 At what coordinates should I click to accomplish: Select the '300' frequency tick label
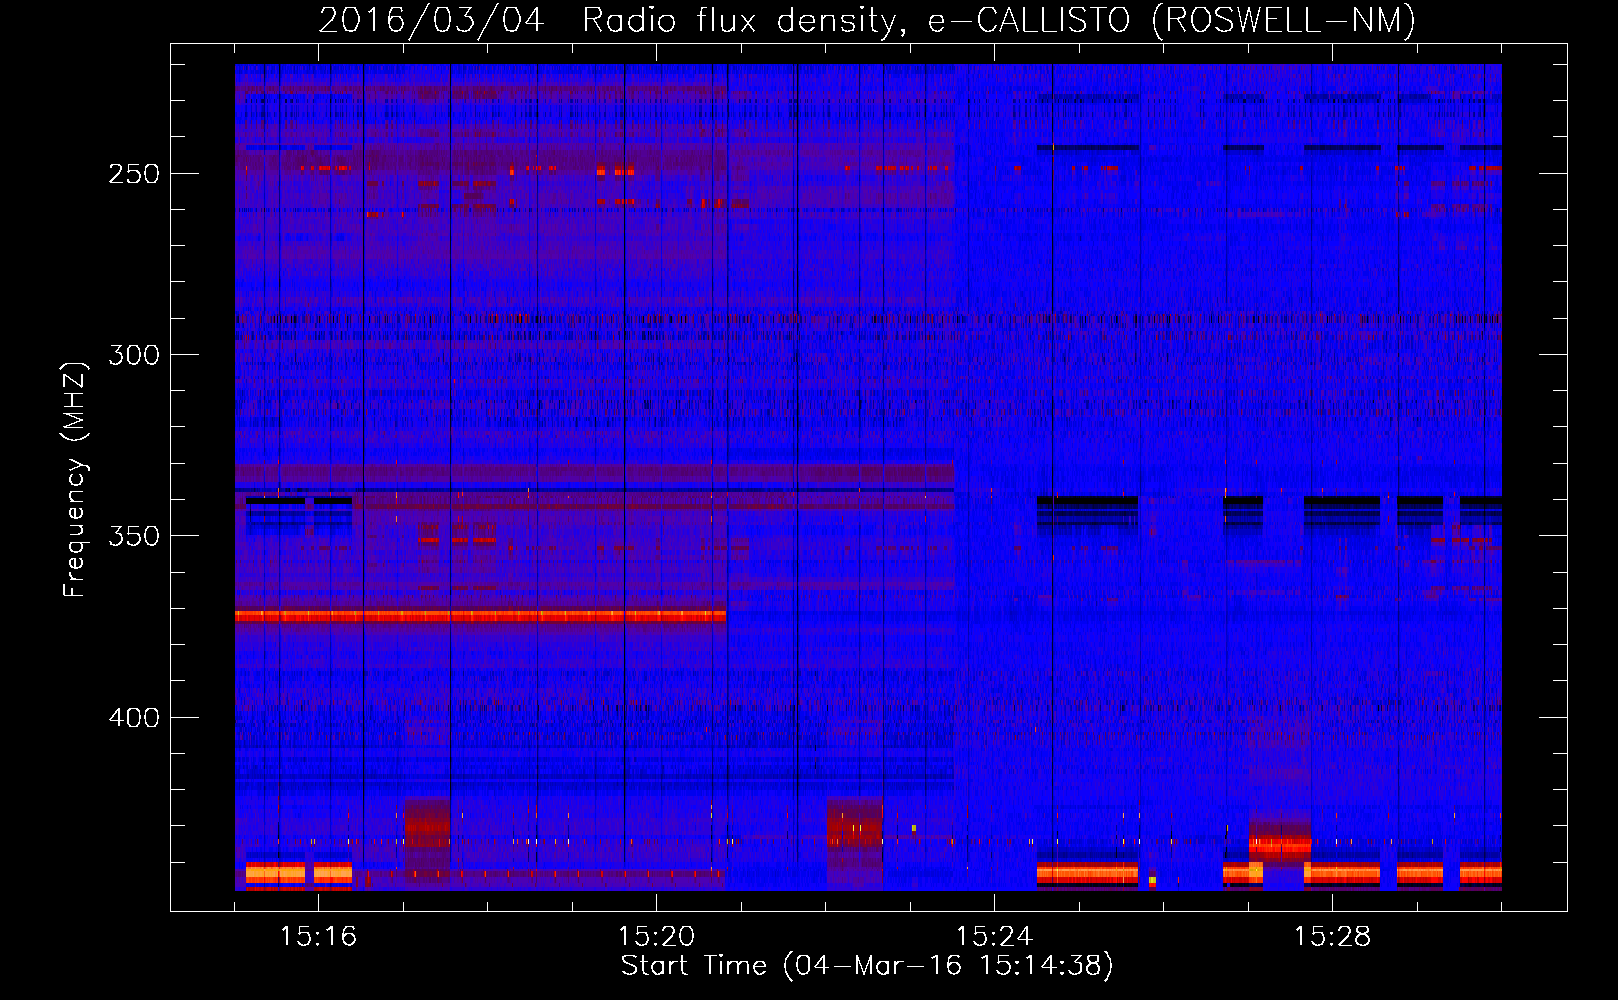click(x=134, y=355)
